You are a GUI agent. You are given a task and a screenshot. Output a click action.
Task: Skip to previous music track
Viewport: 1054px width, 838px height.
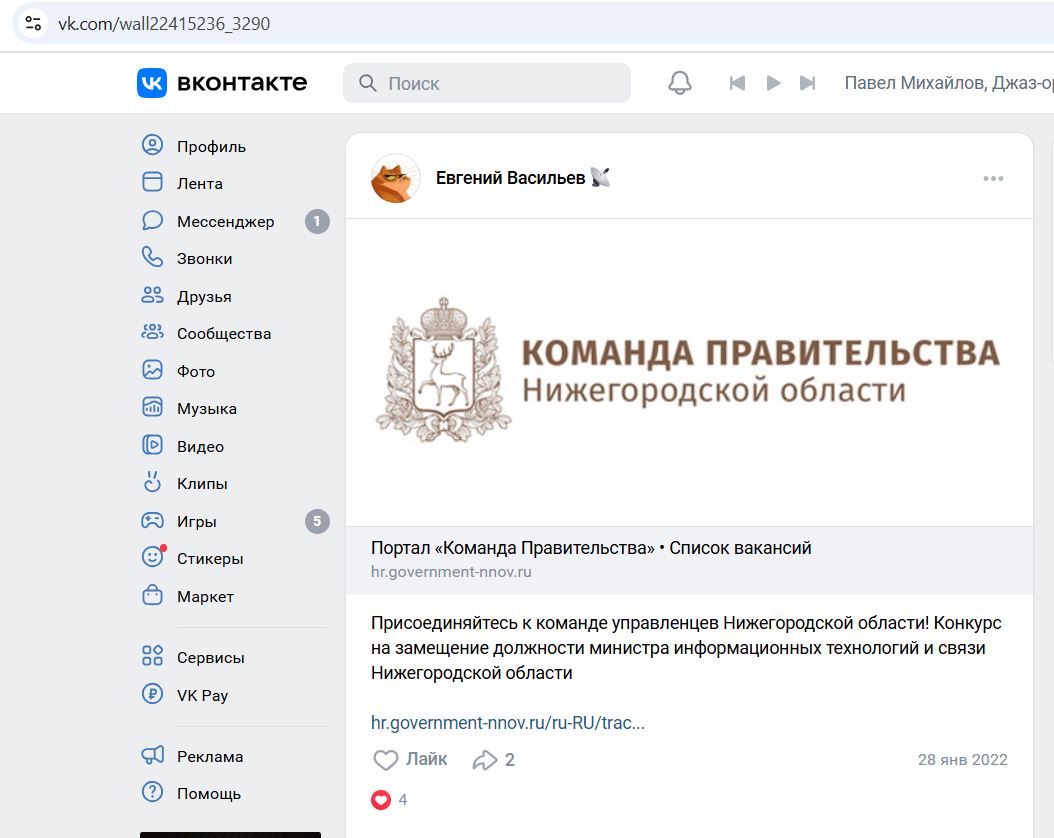point(737,83)
